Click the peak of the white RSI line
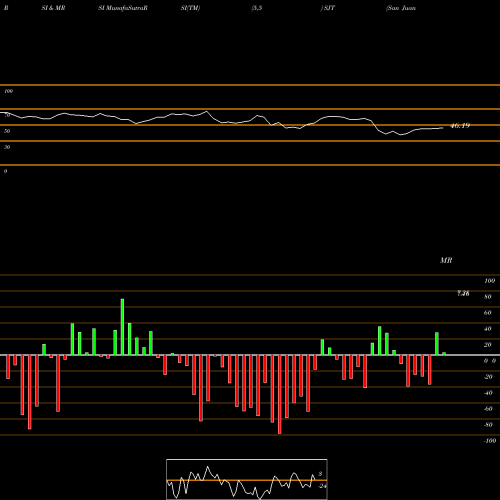The width and height of the screenshot is (500, 500). 206,111
